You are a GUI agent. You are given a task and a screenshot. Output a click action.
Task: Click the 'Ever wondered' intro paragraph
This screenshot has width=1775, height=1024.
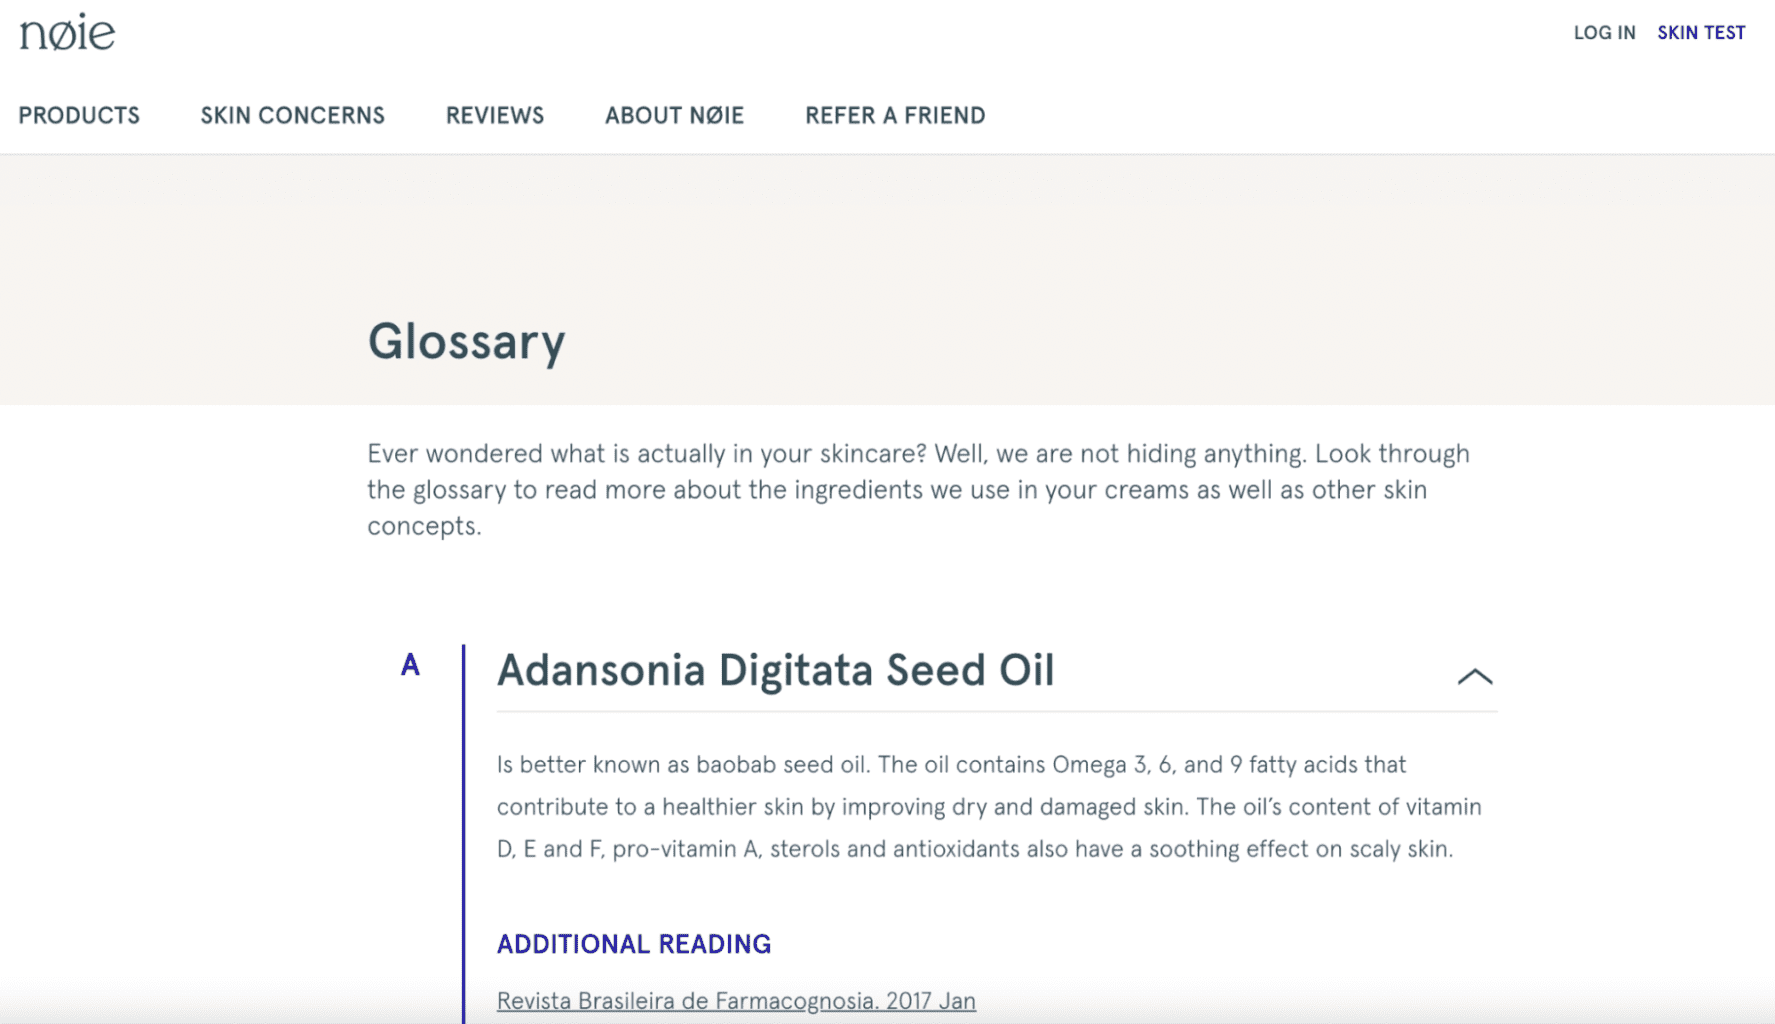[917, 490]
